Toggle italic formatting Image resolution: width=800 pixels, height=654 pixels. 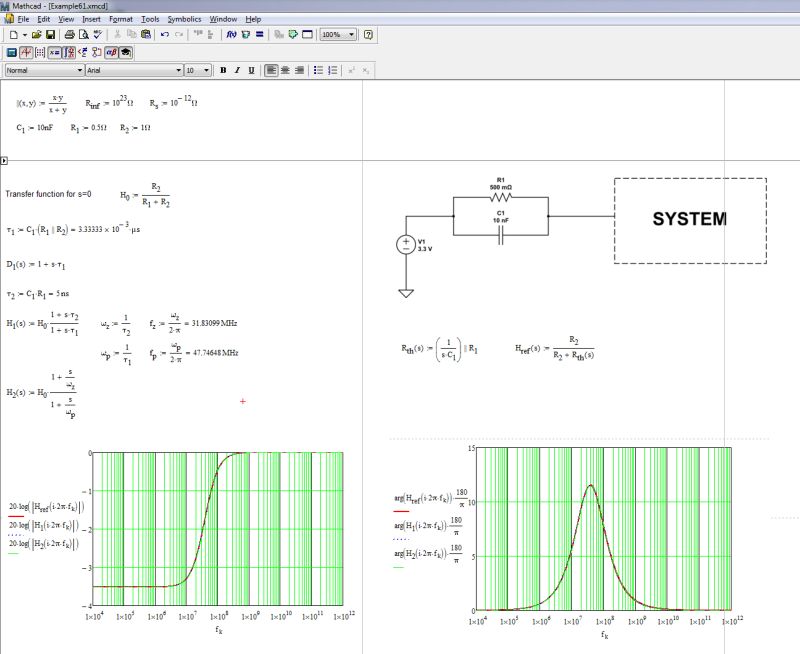click(x=238, y=71)
